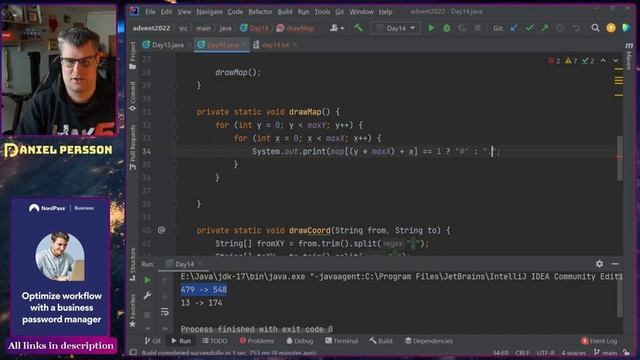Click Run panel wrench settings icon
640x360 pixels.
pos(147,296)
